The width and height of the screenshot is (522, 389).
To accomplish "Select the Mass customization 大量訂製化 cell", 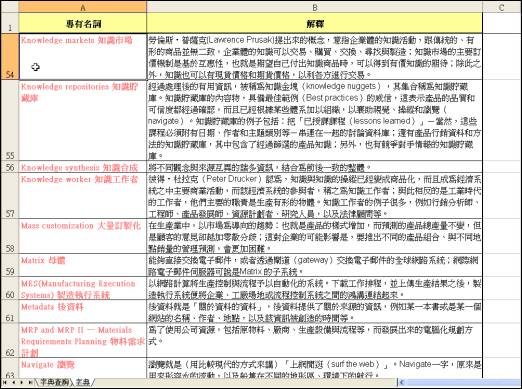I will pyautogui.click(x=83, y=236).
